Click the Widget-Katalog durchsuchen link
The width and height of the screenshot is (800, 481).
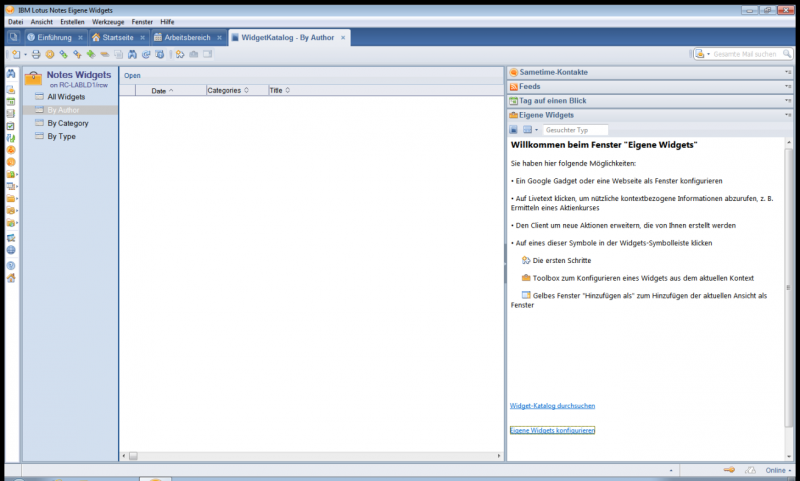552,406
